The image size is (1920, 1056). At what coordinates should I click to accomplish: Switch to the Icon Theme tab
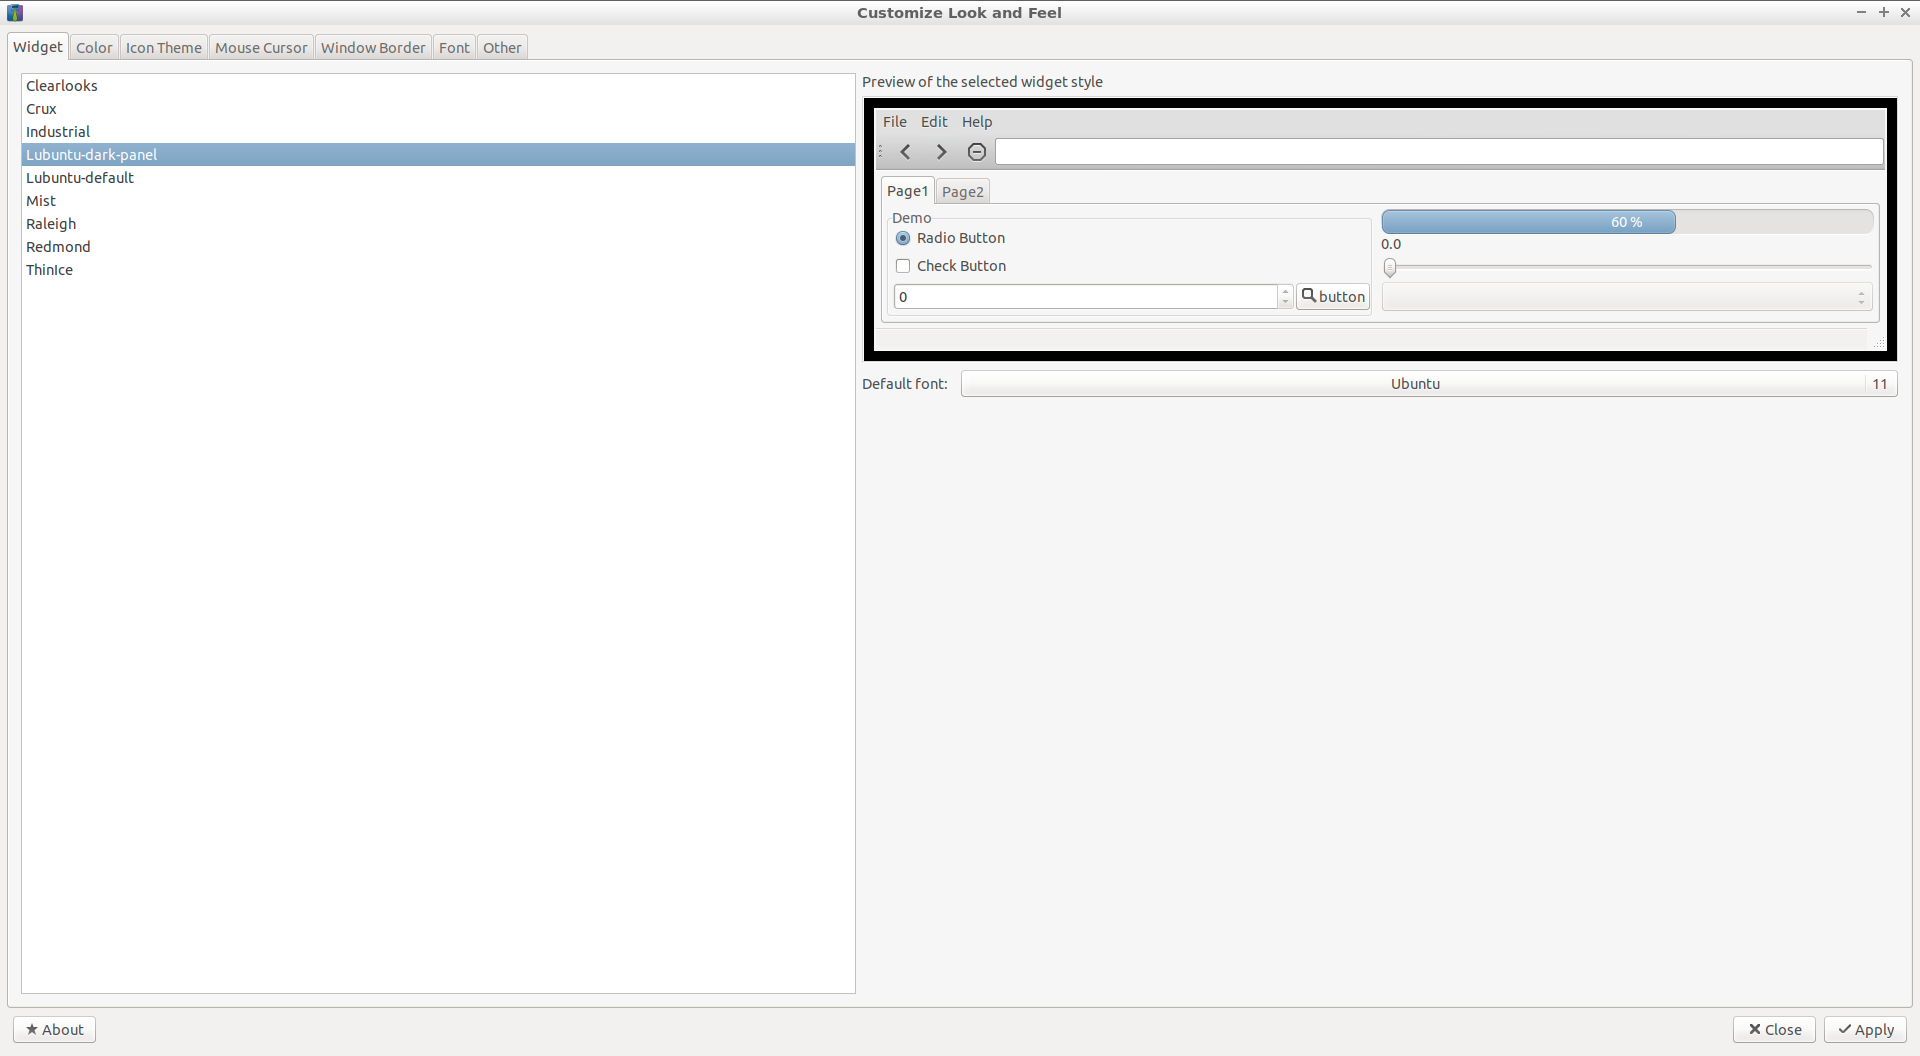pyautogui.click(x=164, y=48)
